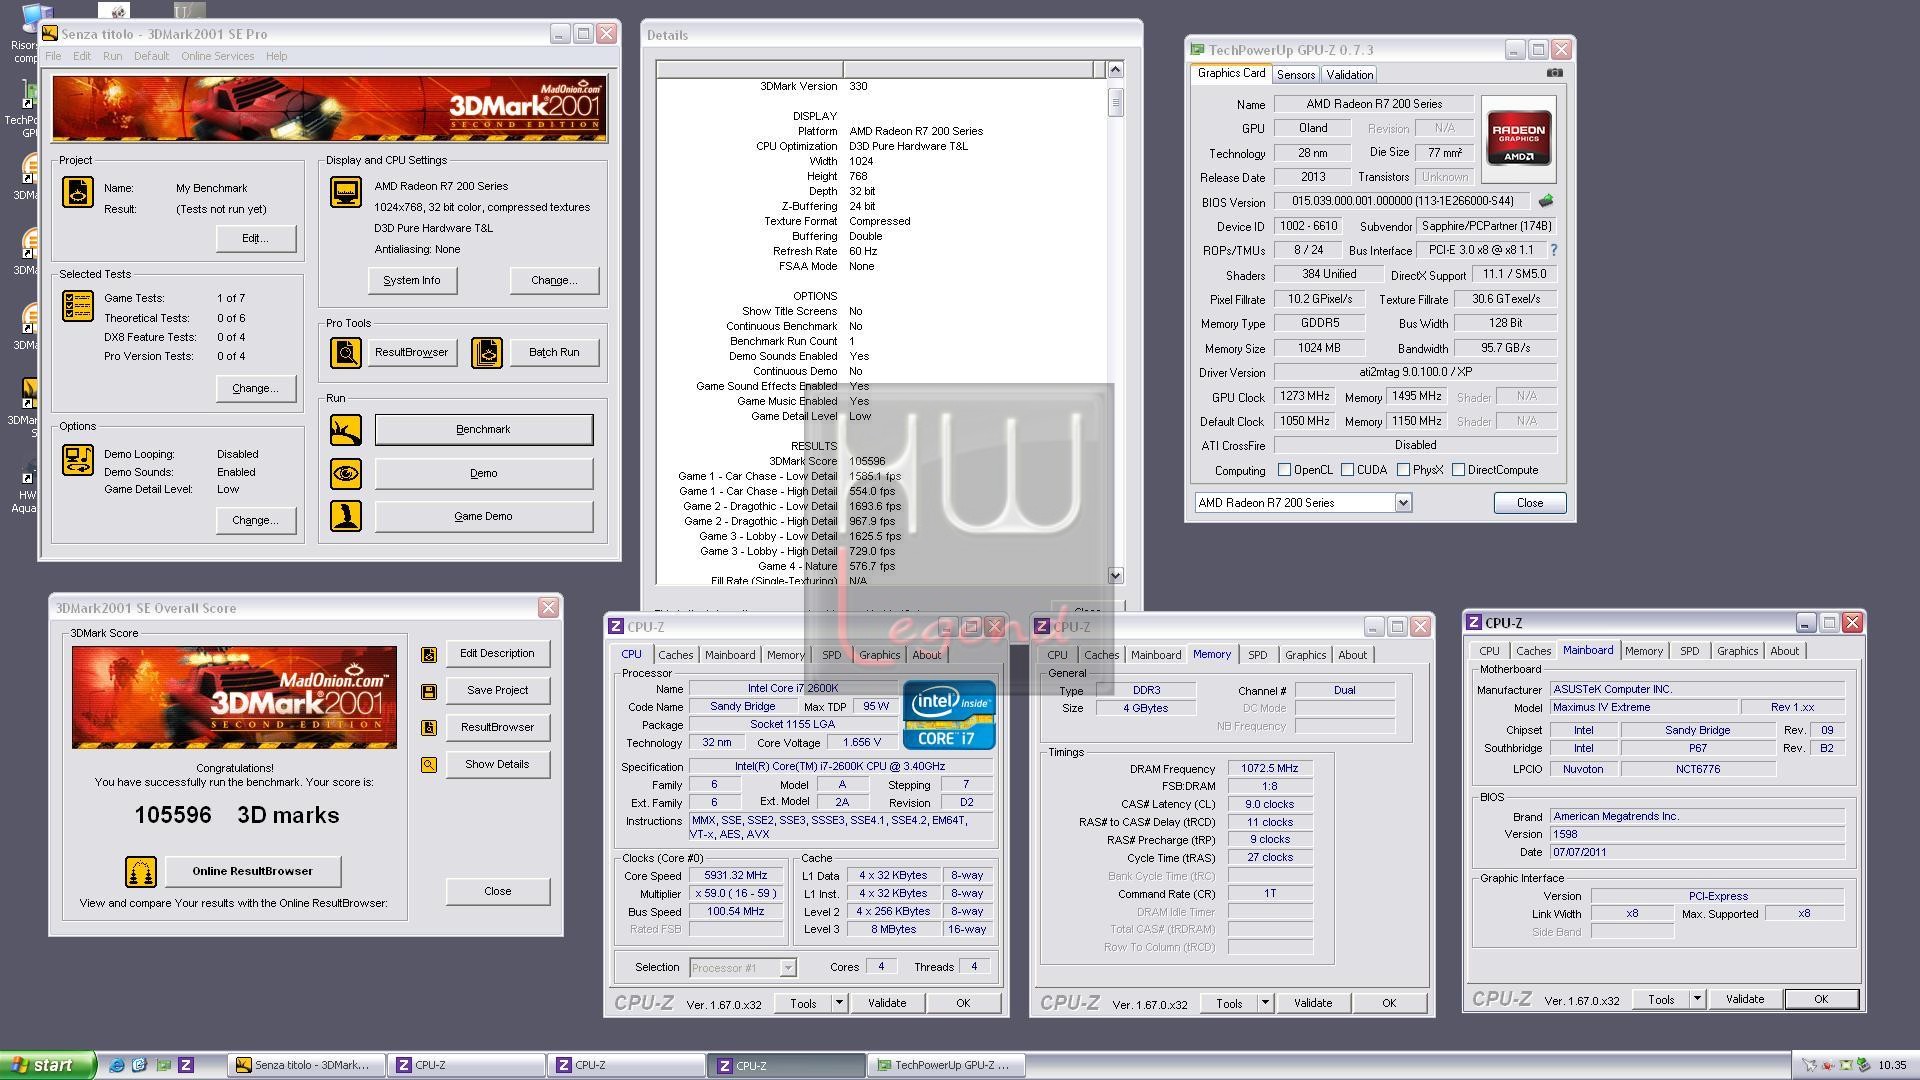Image resolution: width=1920 pixels, height=1080 pixels.
Task: Click the Game Demo joystick icon
Action: pos(346,516)
